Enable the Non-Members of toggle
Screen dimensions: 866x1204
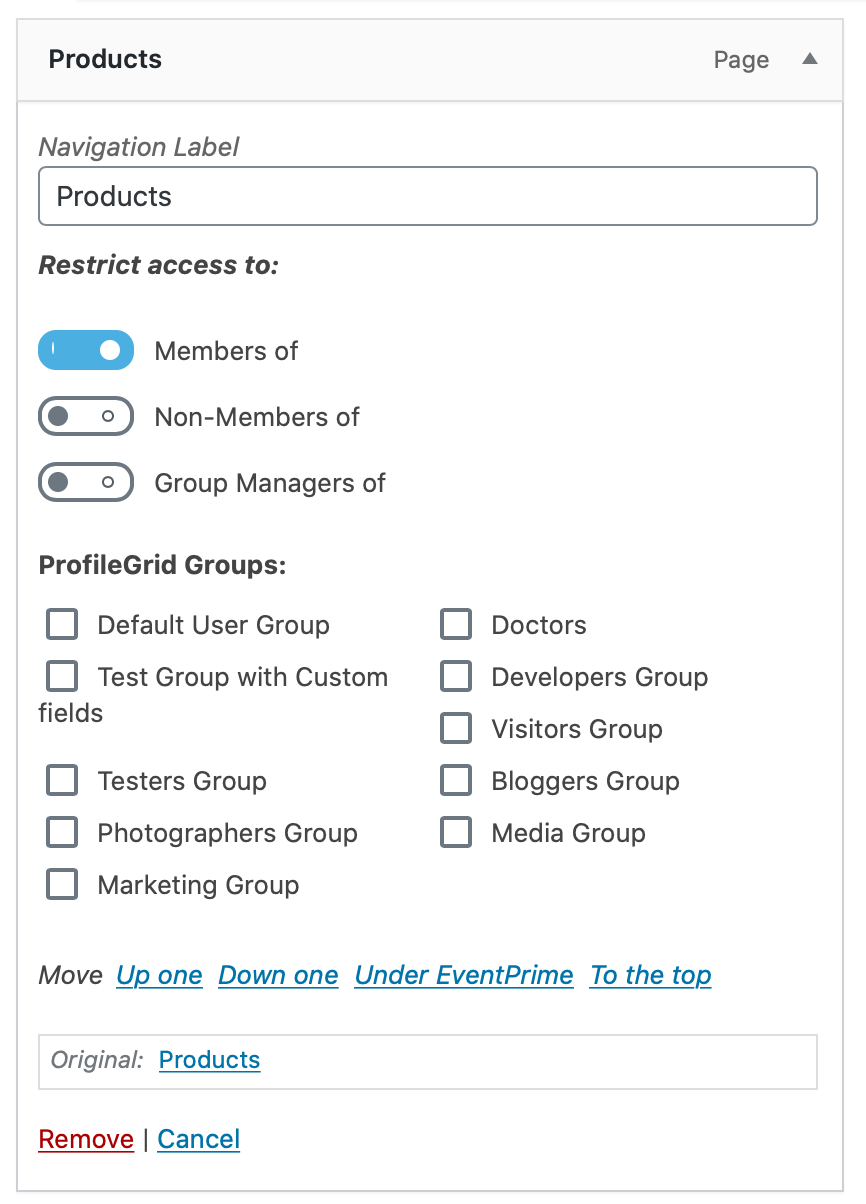(x=85, y=416)
